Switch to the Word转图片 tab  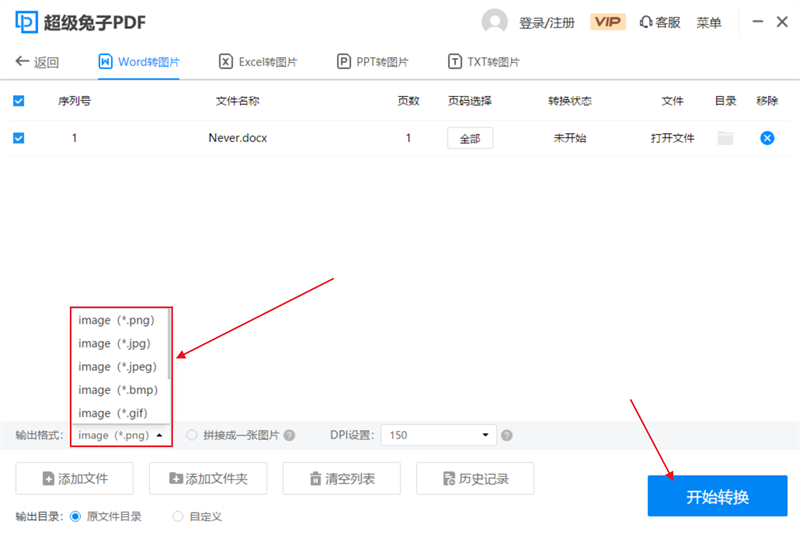click(139, 62)
